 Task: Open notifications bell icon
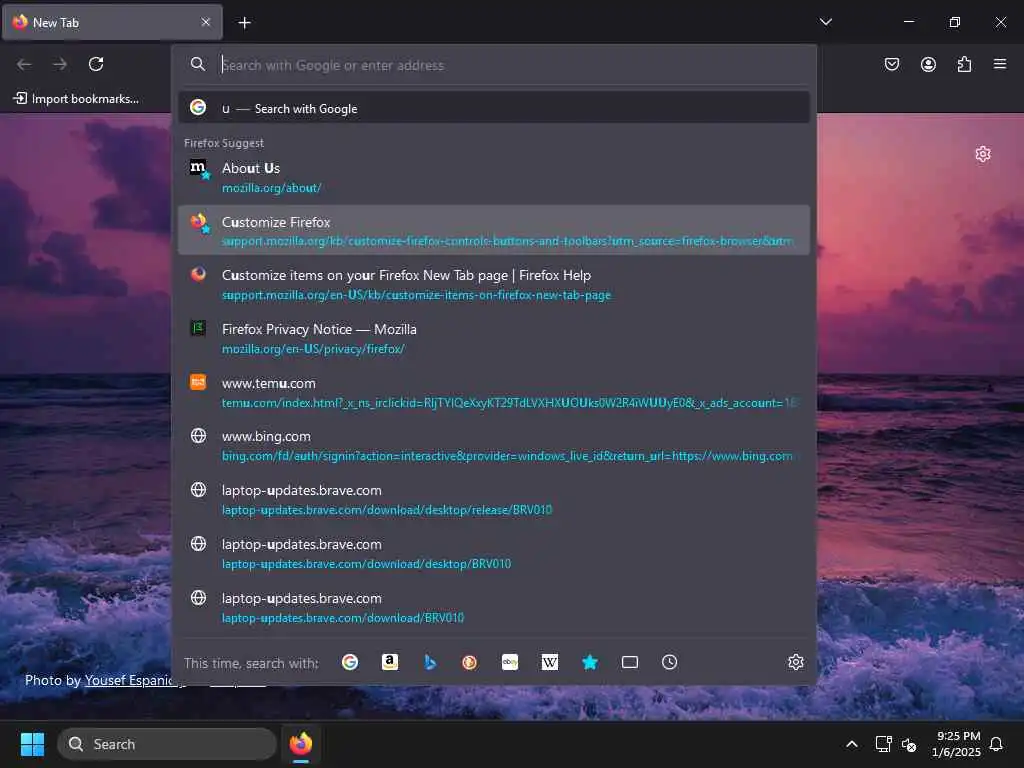997,744
